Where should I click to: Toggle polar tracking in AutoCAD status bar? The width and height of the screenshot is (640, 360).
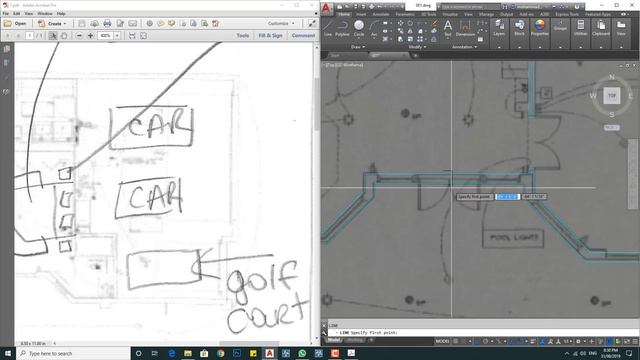[486, 341]
